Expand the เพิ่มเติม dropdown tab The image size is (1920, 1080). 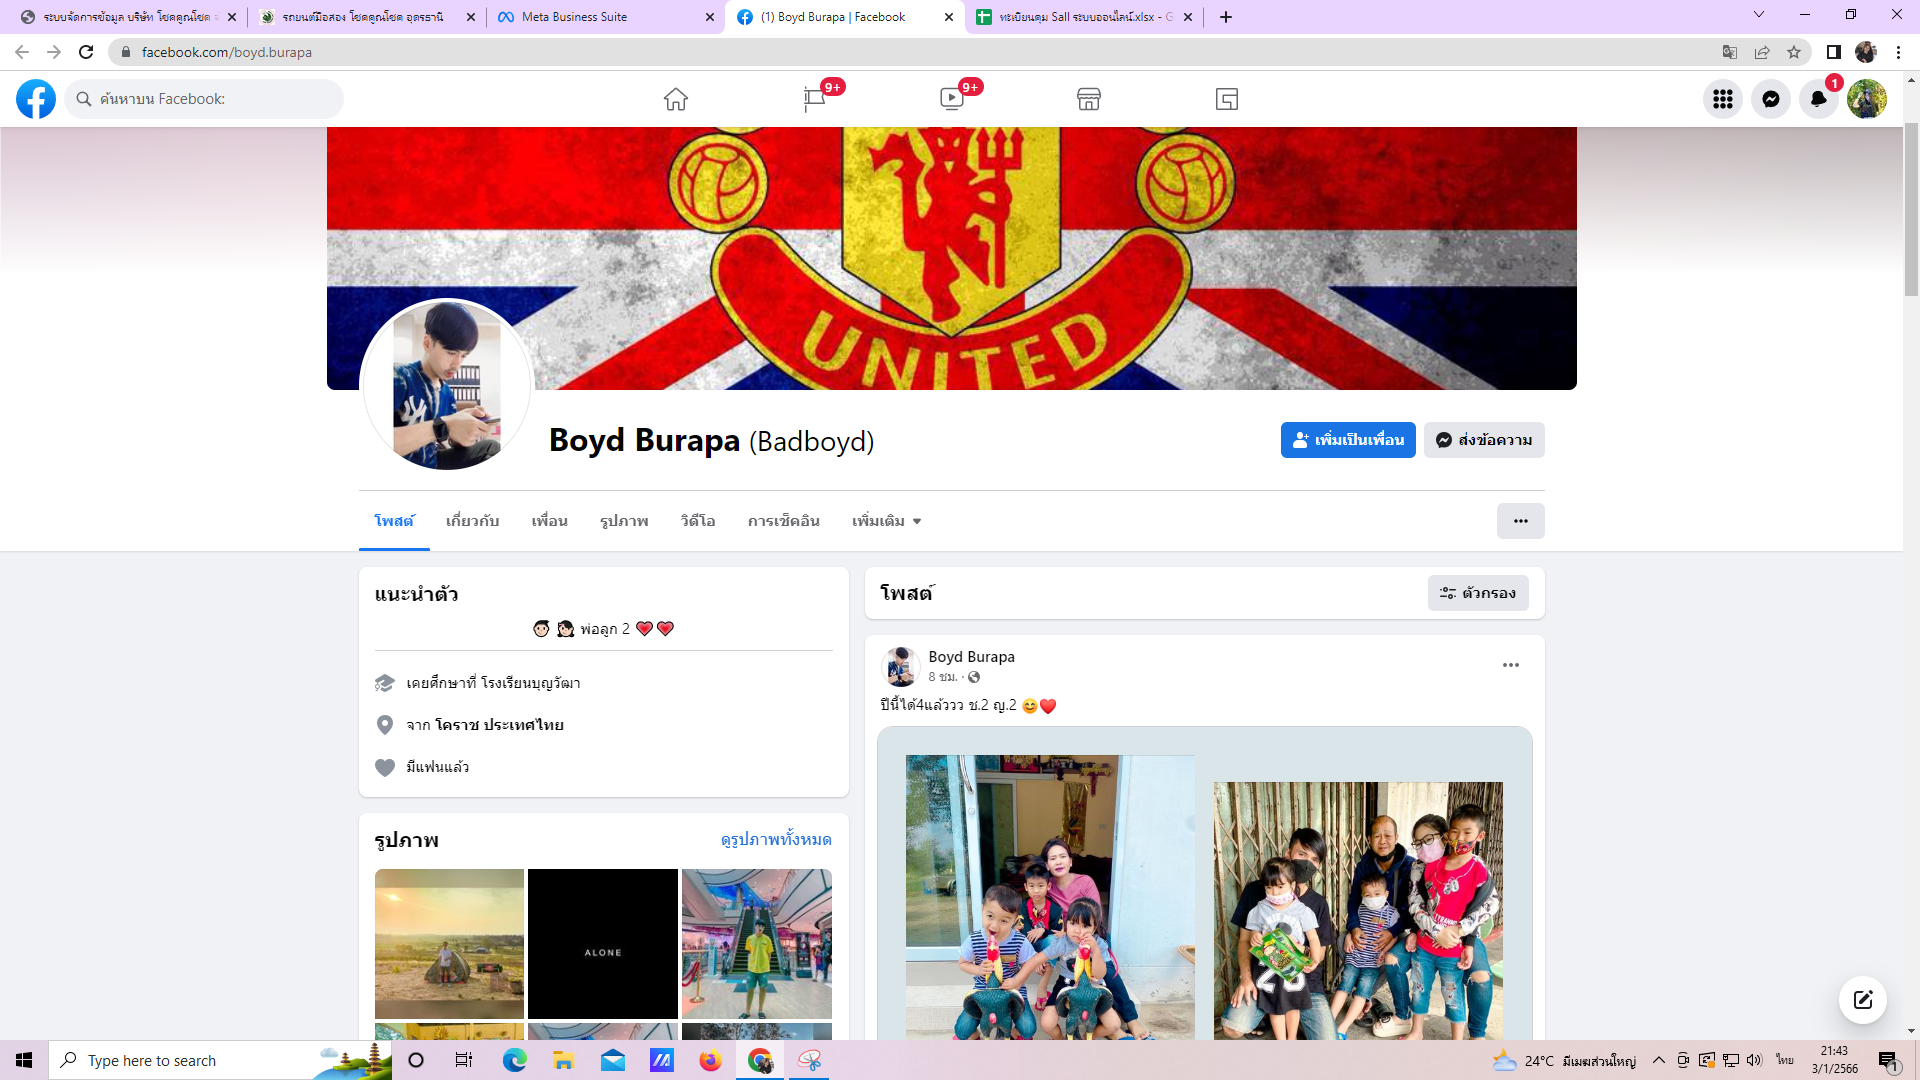tap(886, 521)
